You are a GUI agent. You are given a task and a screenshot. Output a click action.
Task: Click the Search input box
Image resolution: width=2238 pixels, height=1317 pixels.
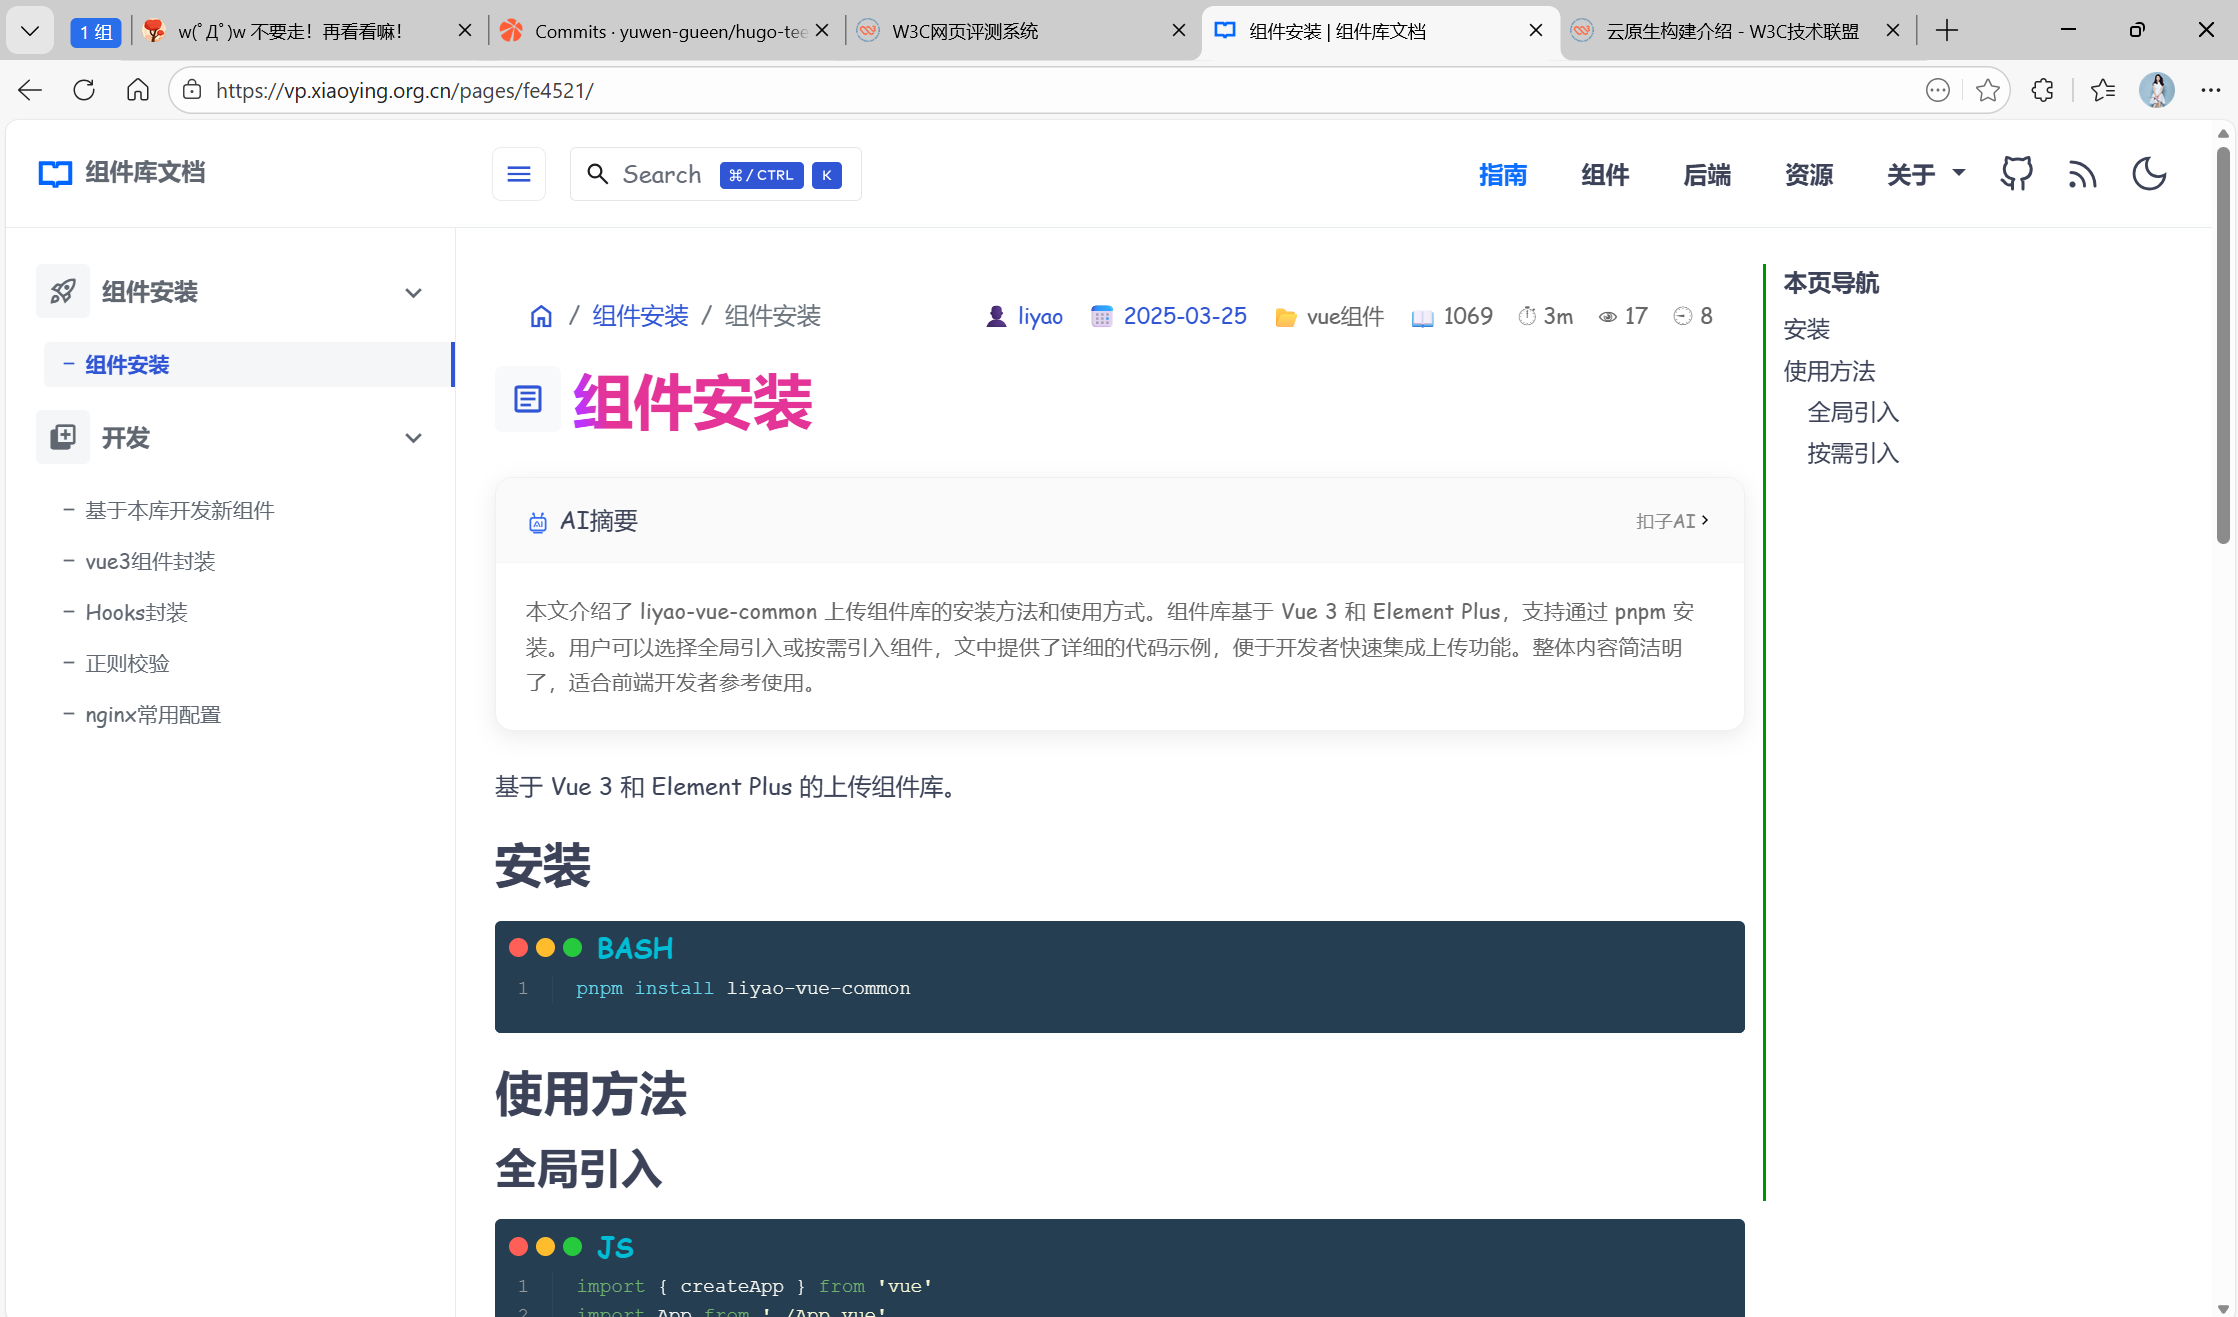[x=660, y=174]
